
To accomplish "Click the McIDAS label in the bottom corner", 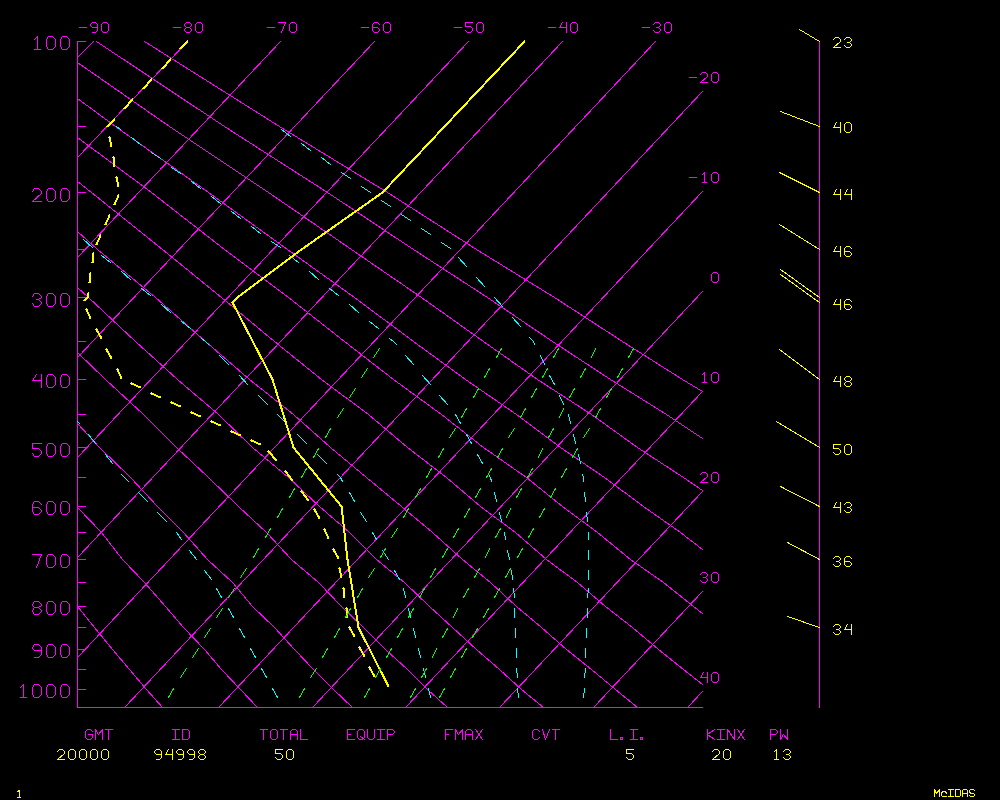I will (953, 793).
